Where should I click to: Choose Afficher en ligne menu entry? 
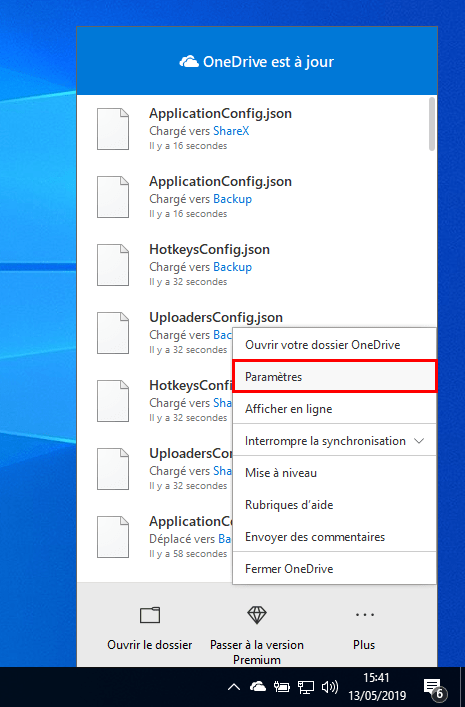[334, 409]
